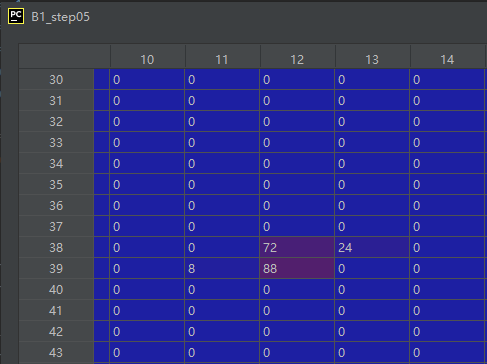This screenshot has width=487, height=364.
Task: Select row header 33
Action: (56, 143)
